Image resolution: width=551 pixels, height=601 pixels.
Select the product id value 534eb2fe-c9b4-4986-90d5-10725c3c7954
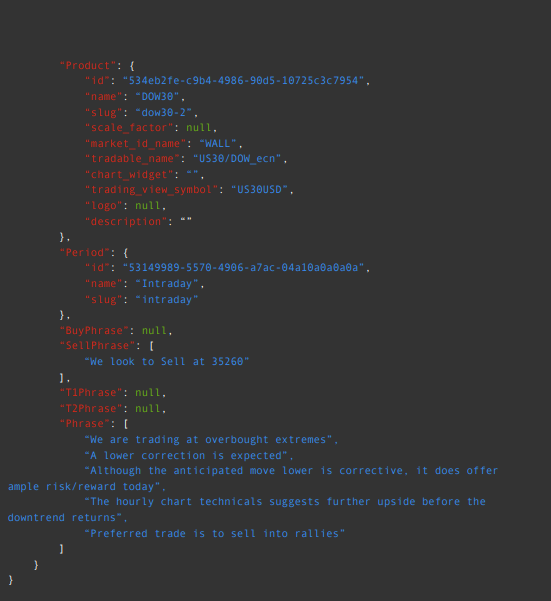pos(243,80)
